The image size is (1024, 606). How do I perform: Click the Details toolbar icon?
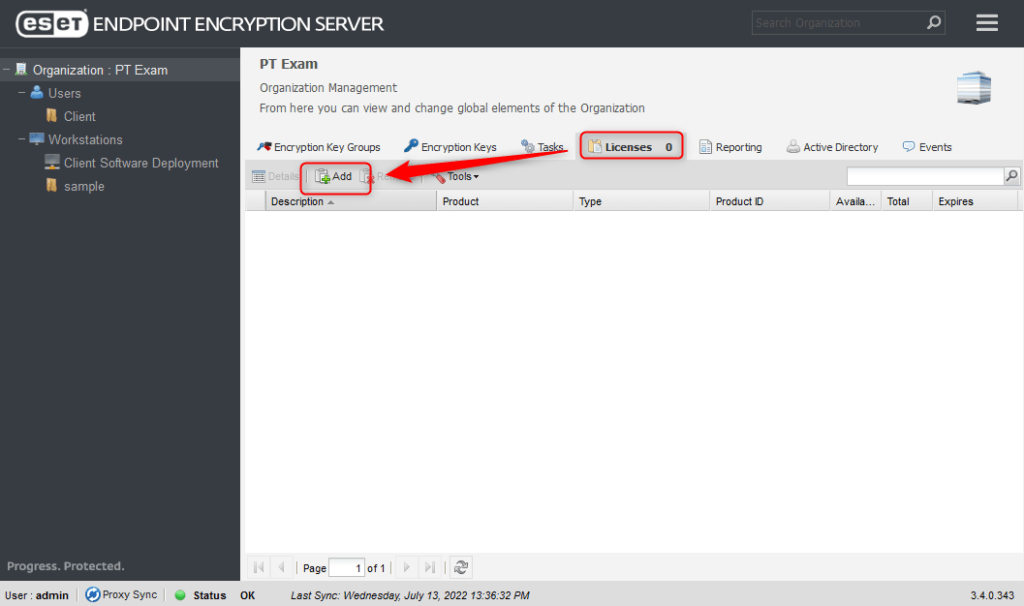pyautogui.click(x=272, y=176)
